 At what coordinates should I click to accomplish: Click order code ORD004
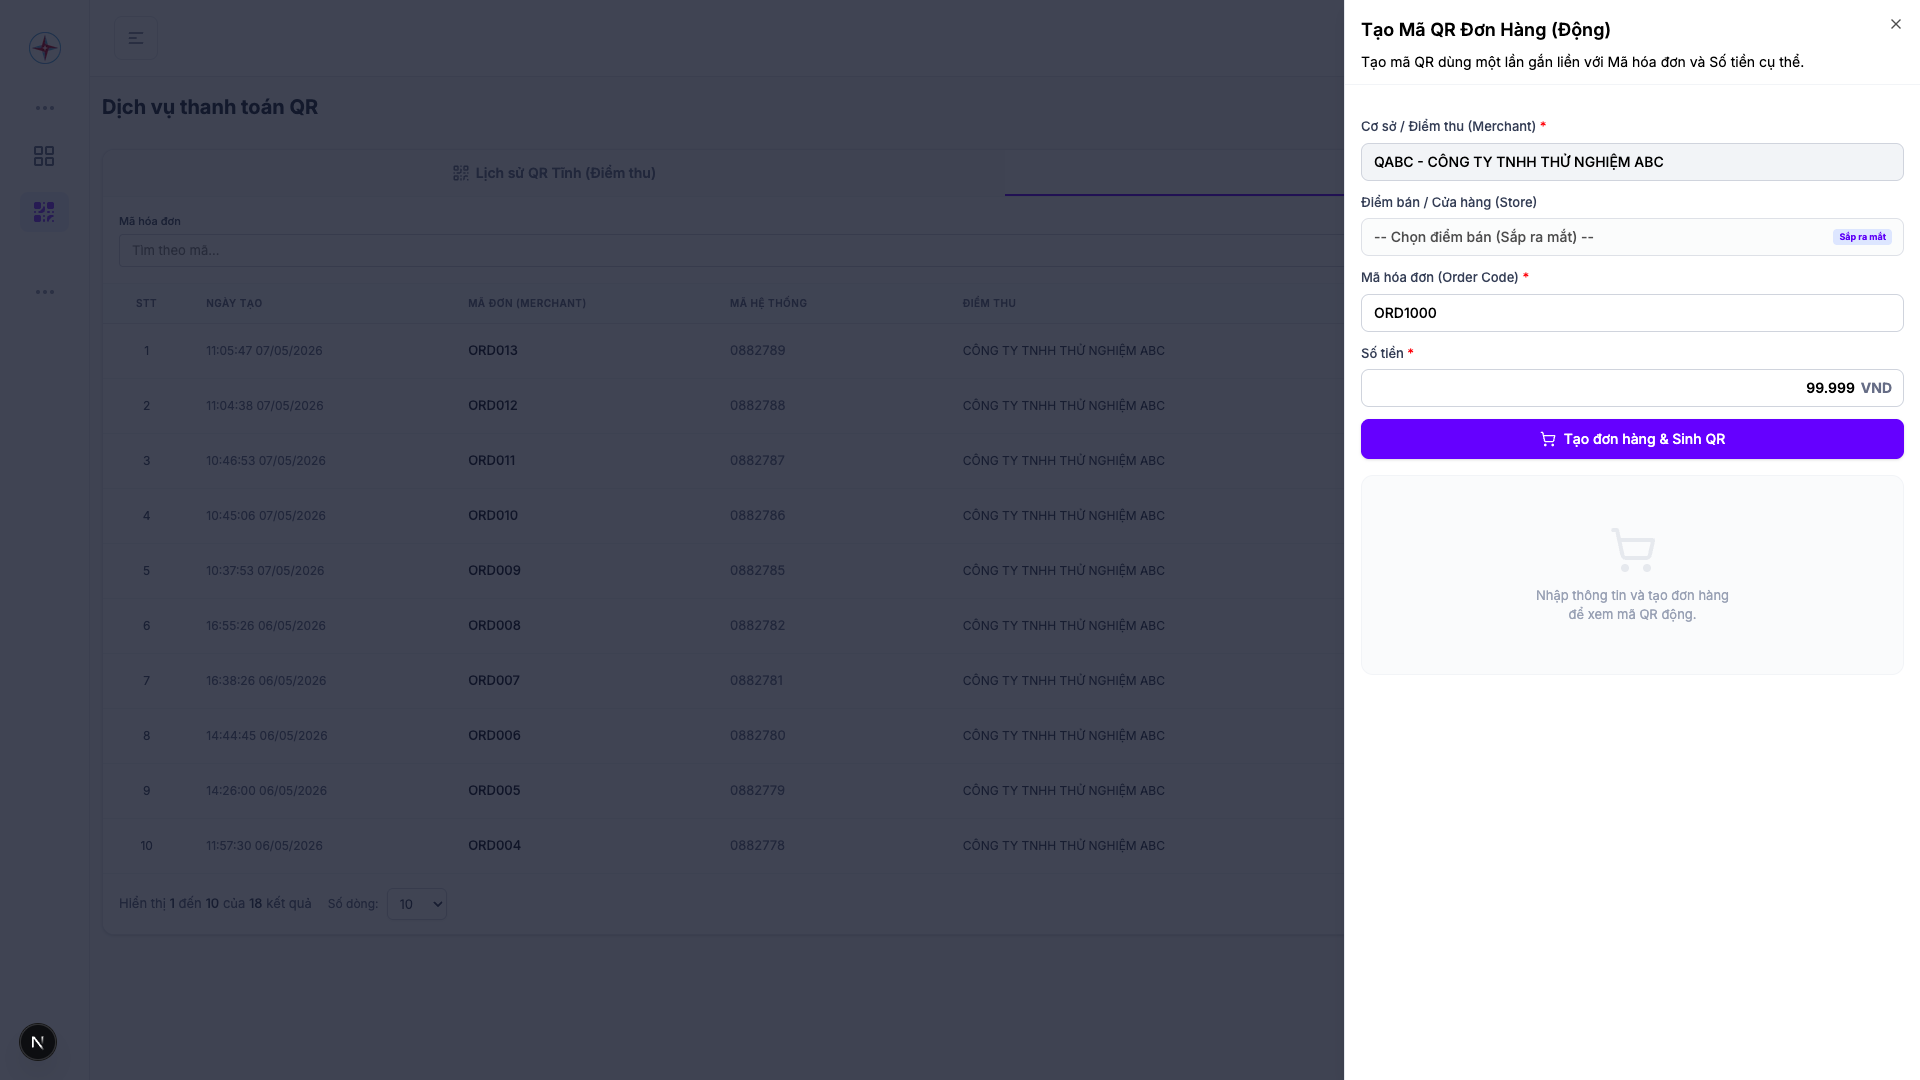coord(494,845)
